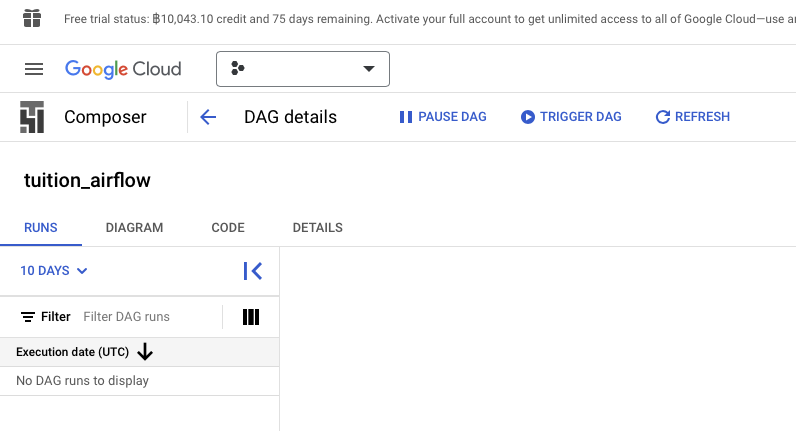Open the hamburger navigation menu
Screen dimensions: 796x431
click(x=34, y=69)
